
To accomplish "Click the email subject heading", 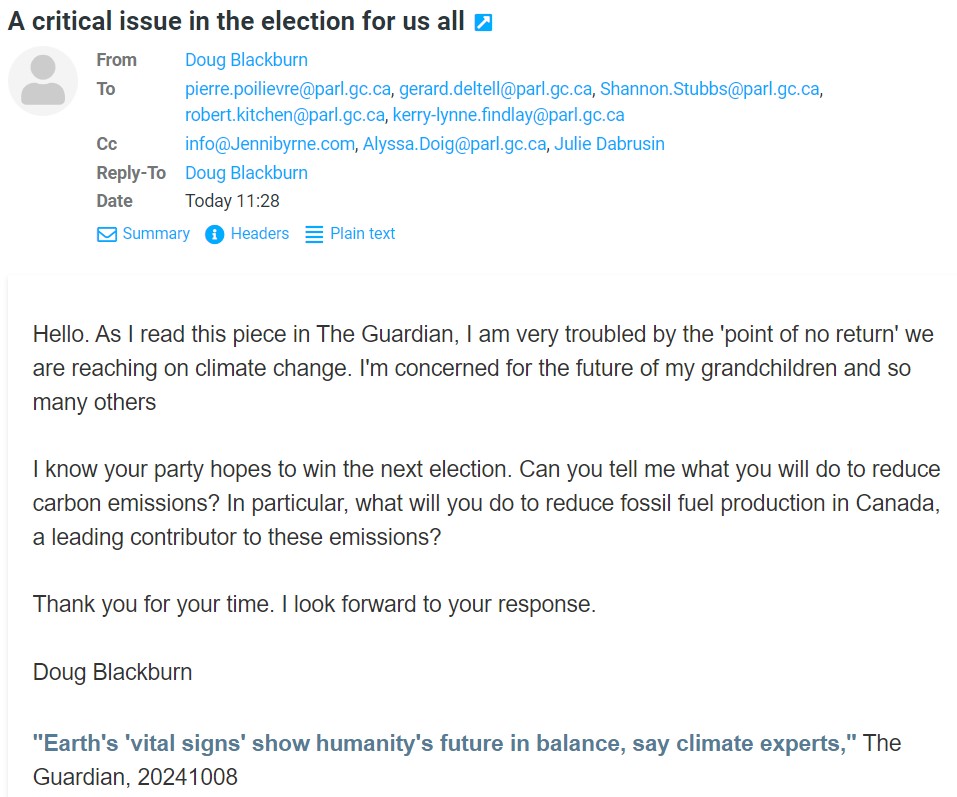I will point(236,22).
